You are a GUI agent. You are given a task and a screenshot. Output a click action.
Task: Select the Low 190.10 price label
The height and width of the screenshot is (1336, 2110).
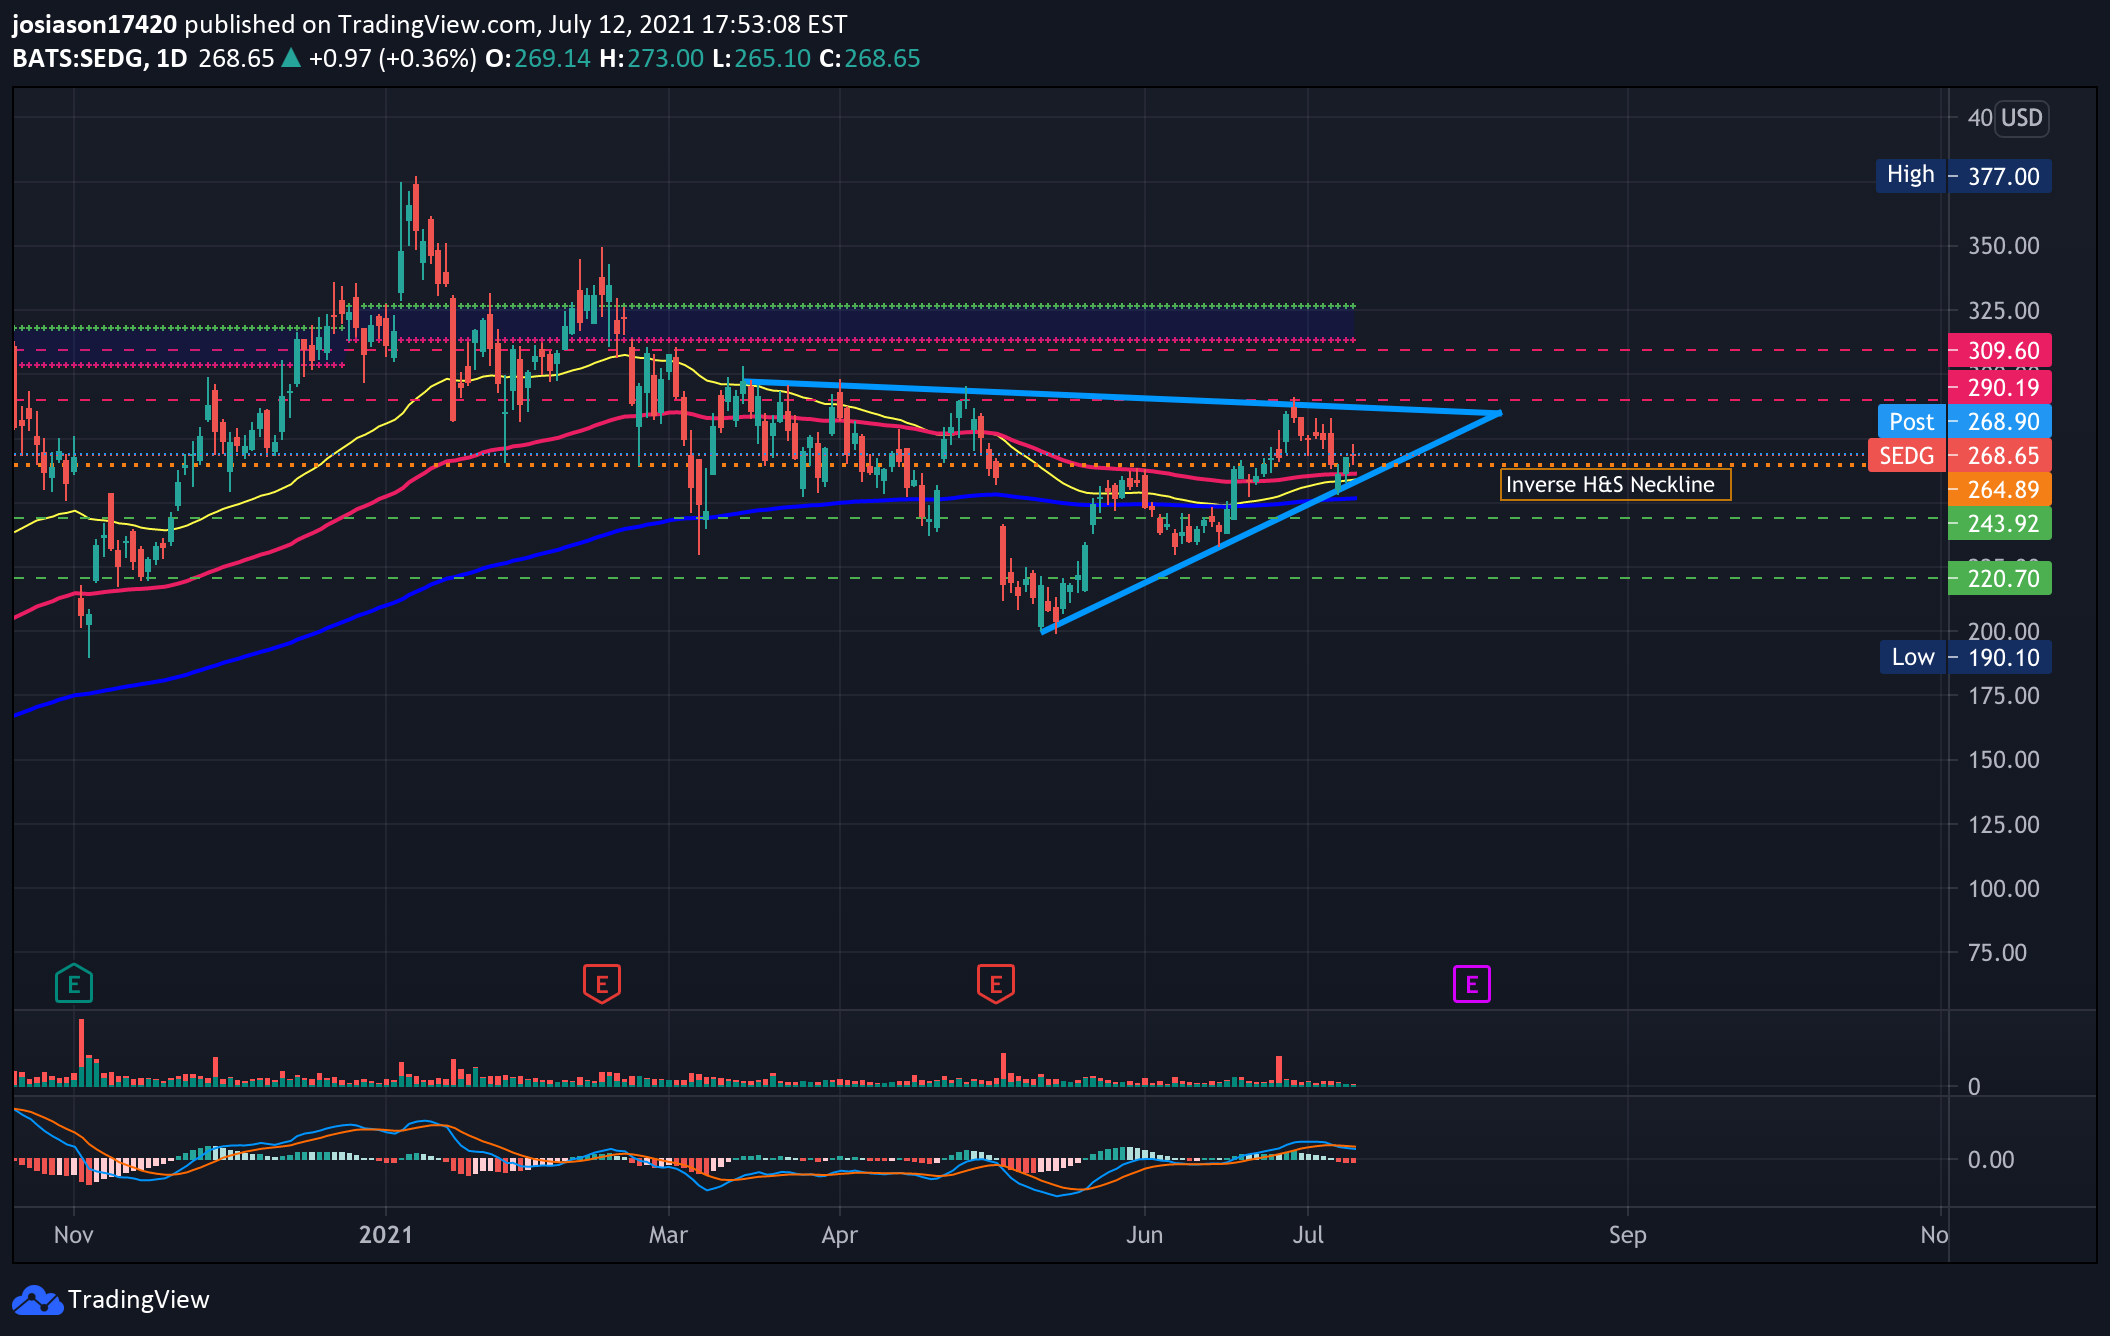tap(1965, 657)
